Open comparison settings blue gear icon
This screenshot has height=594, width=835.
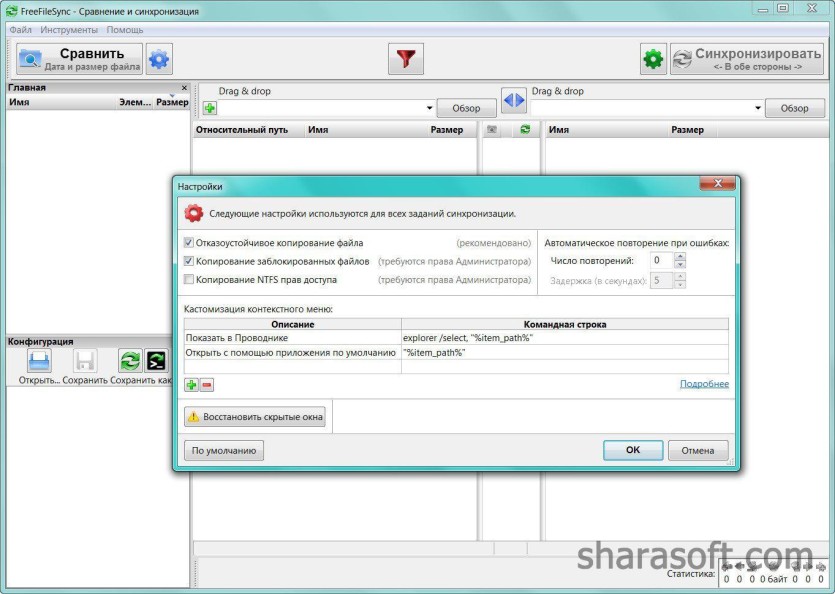coord(159,59)
